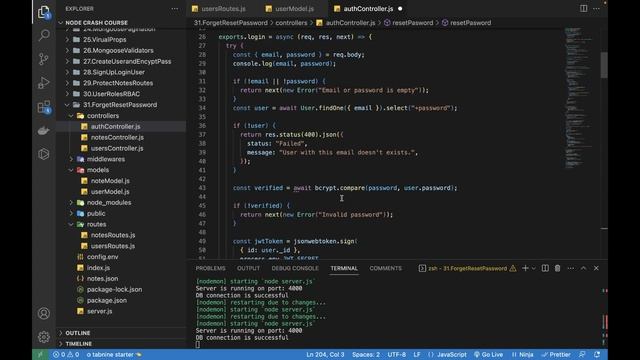Viewport: 640px width, 360px height.
Task: Open config.env file in explorer
Action: [x=121, y=257]
